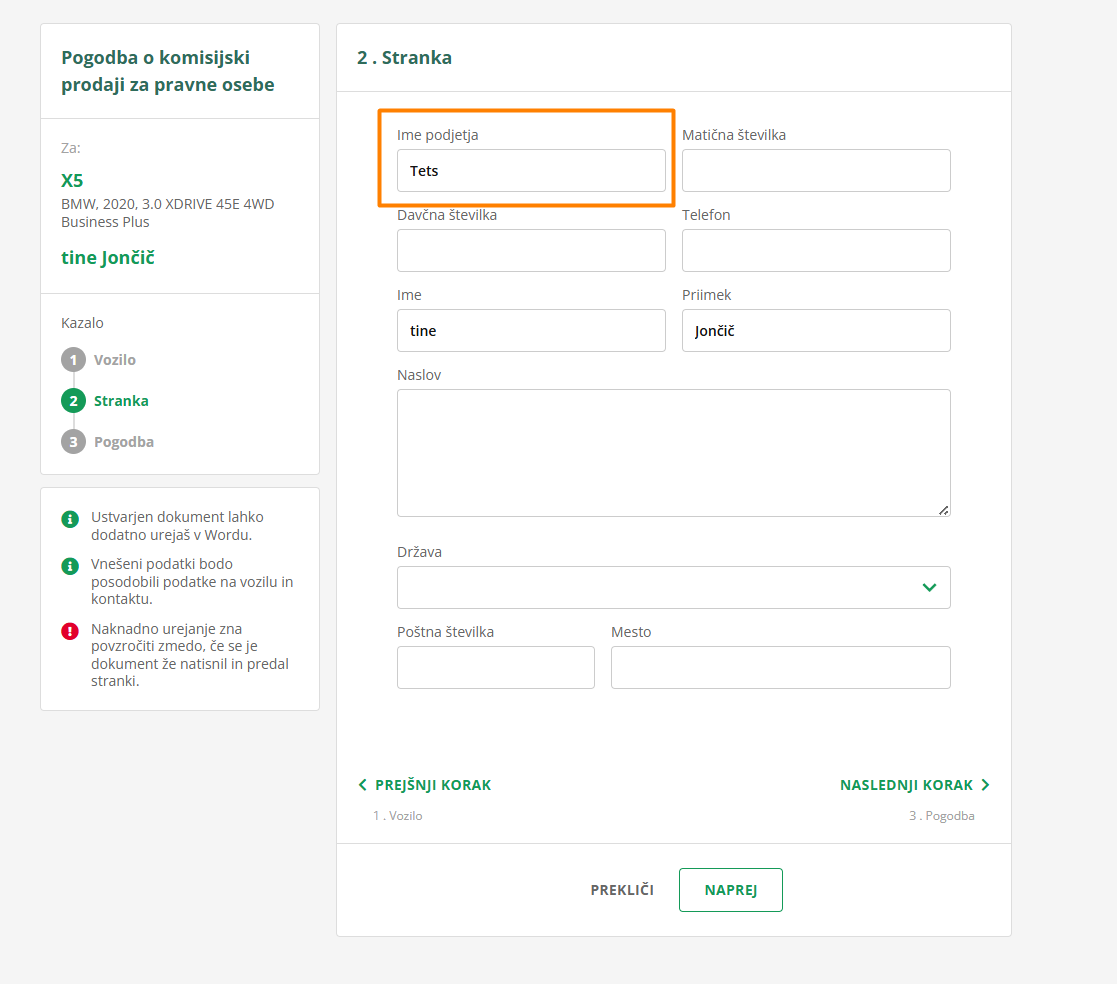The height and width of the screenshot is (984, 1117).
Task: Click the step 1 Vozilo circle icon
Action: tap(73, 360)
